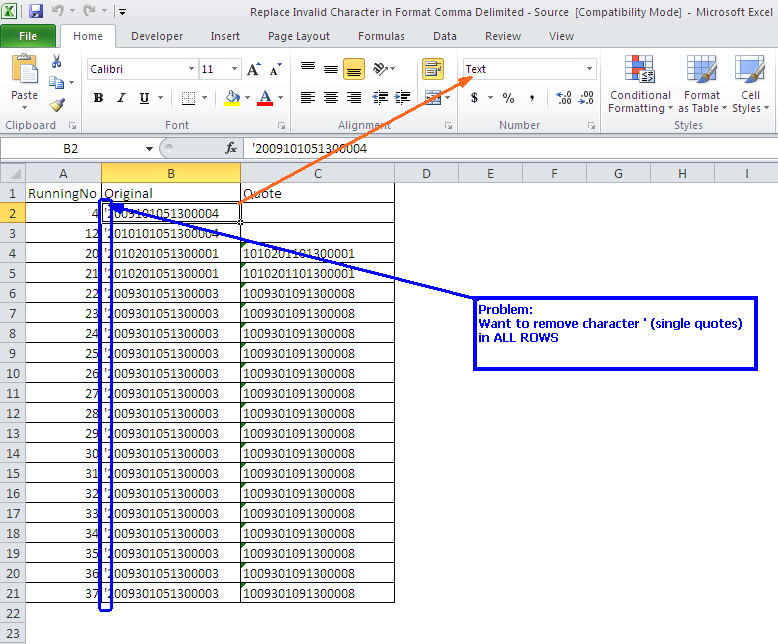Screen dimensions: 778x644
Task: Switch to the Developer tab
Action: coord(157,36)
